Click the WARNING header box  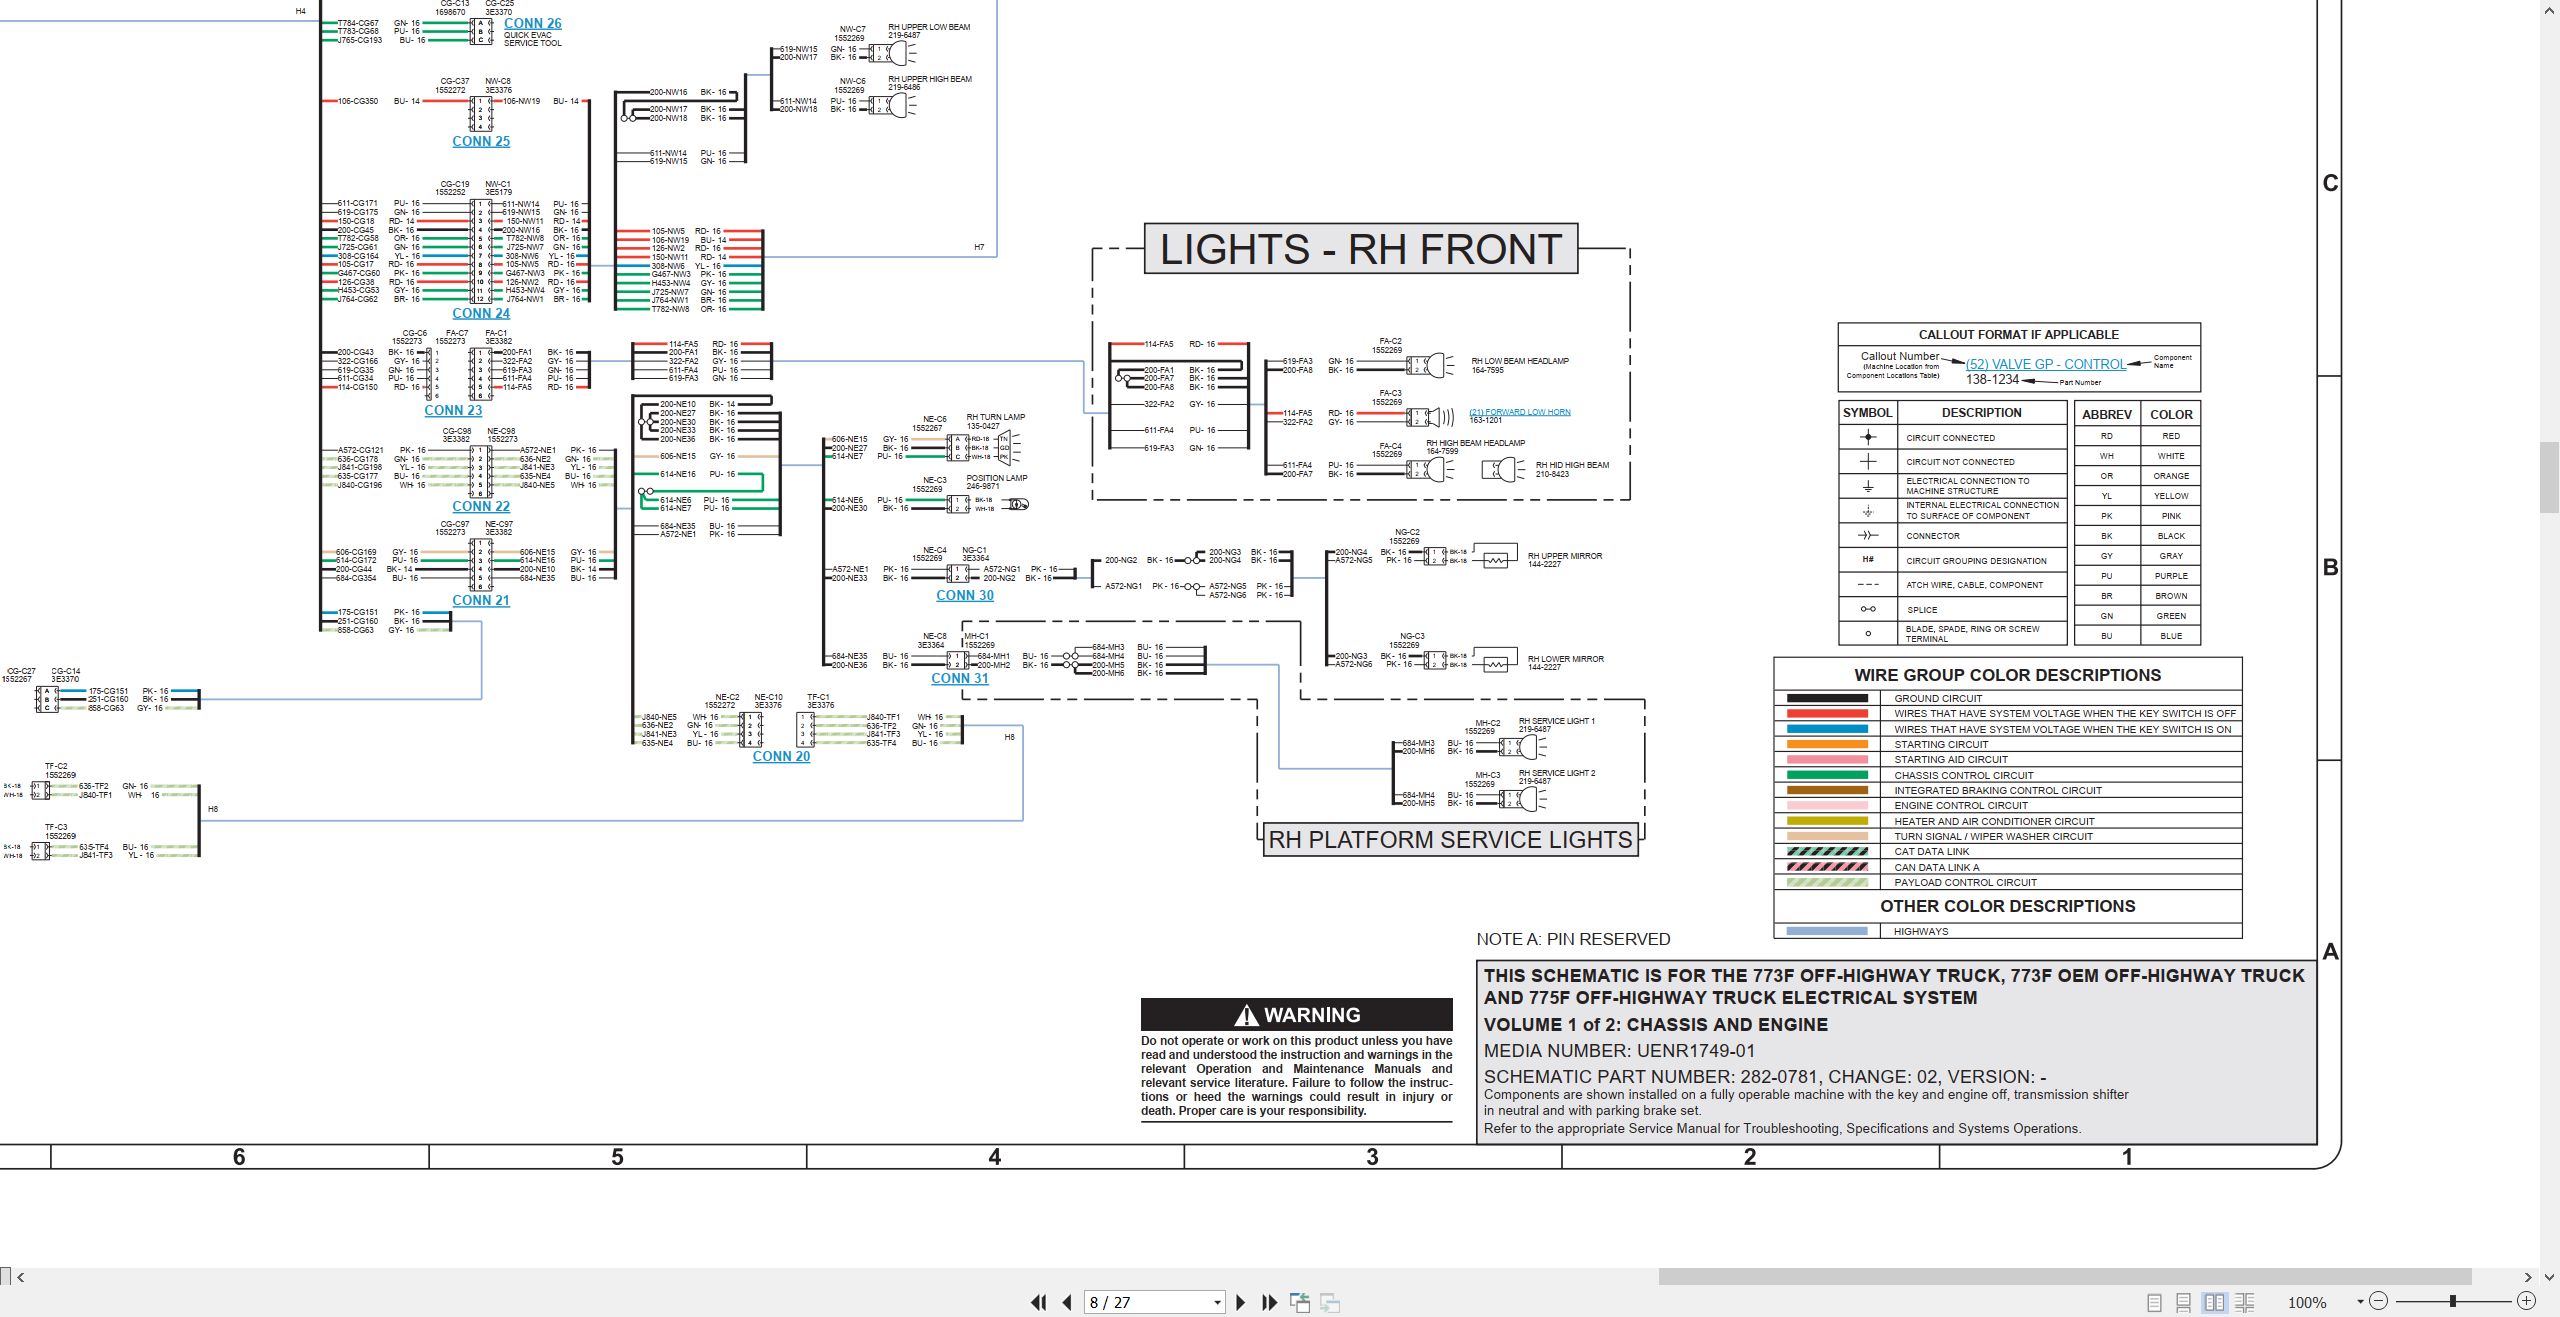pos(1297,1014)
